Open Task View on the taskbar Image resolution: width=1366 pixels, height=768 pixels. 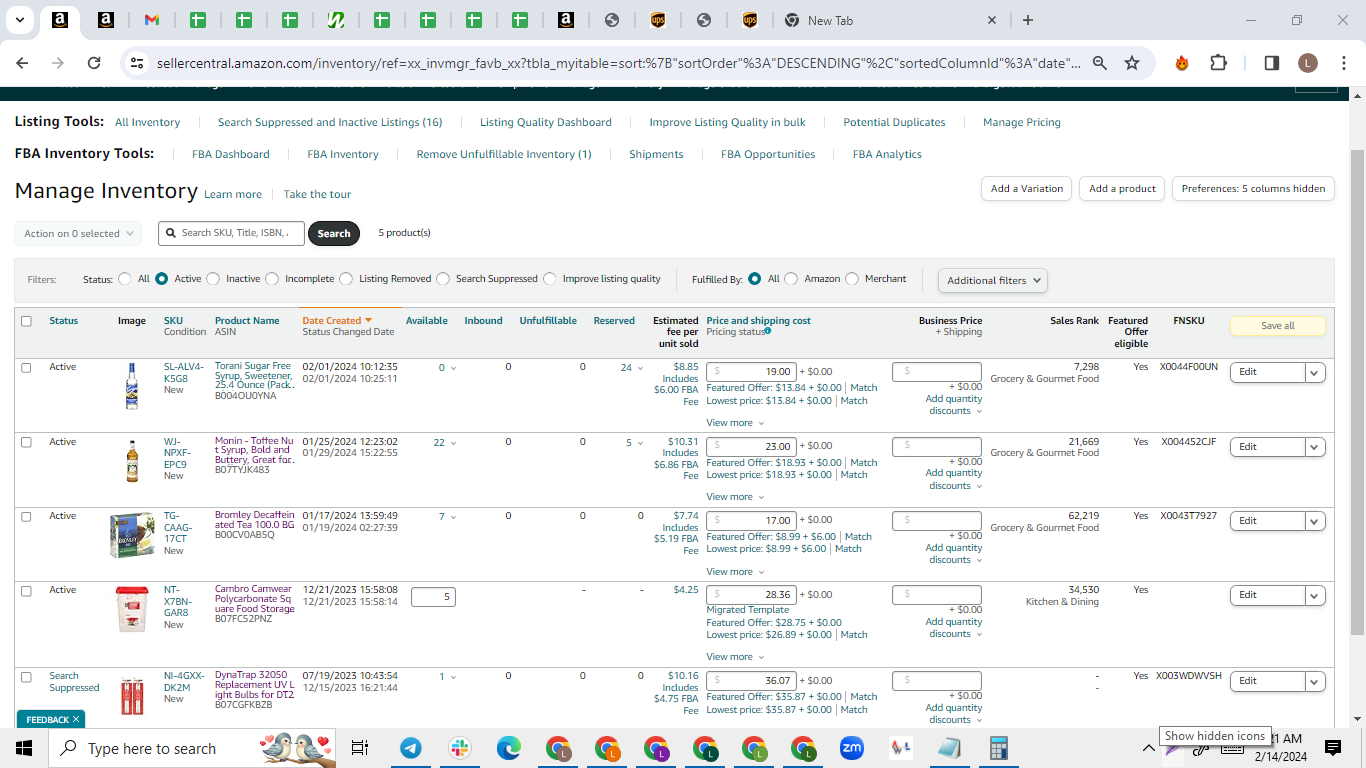[360, 748]
